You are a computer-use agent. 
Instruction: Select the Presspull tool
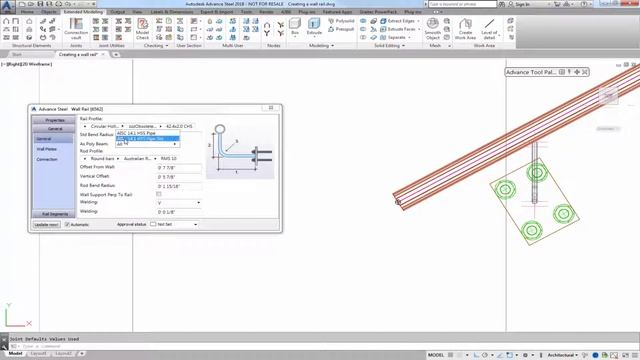coord(341,29)
